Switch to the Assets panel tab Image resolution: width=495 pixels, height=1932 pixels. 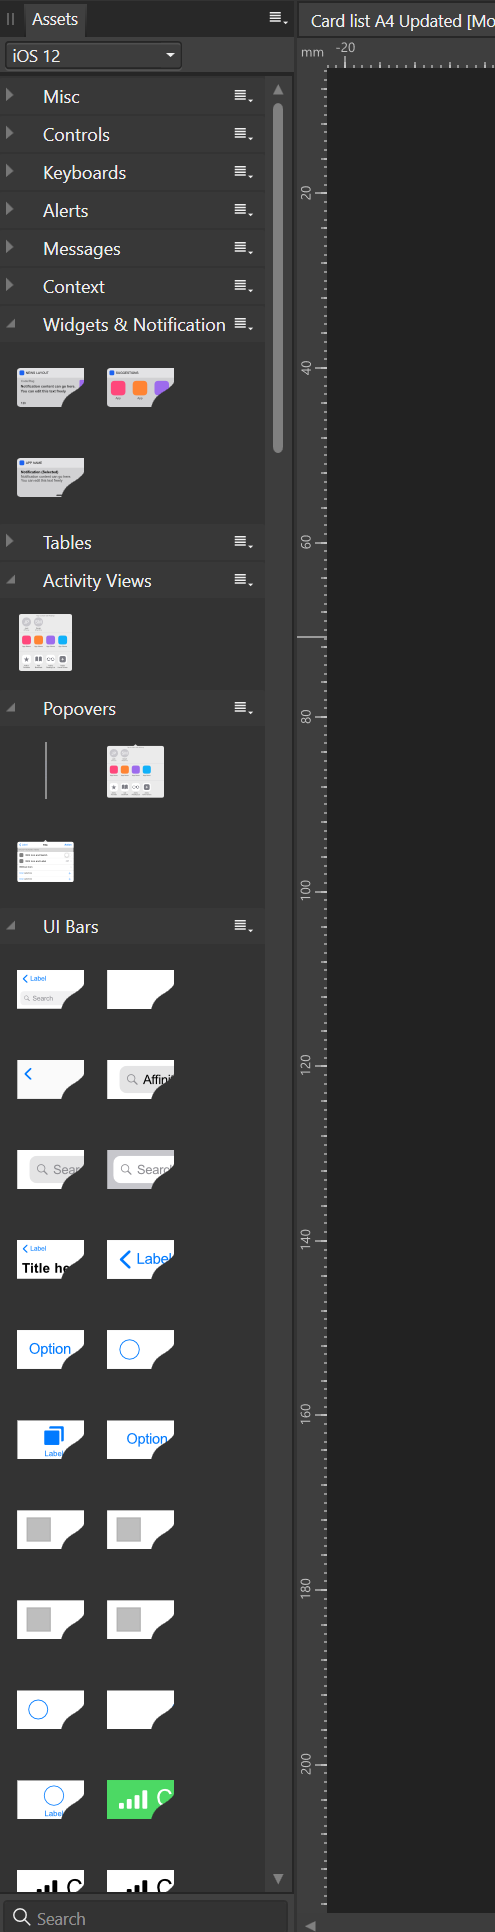pos(55,19)
